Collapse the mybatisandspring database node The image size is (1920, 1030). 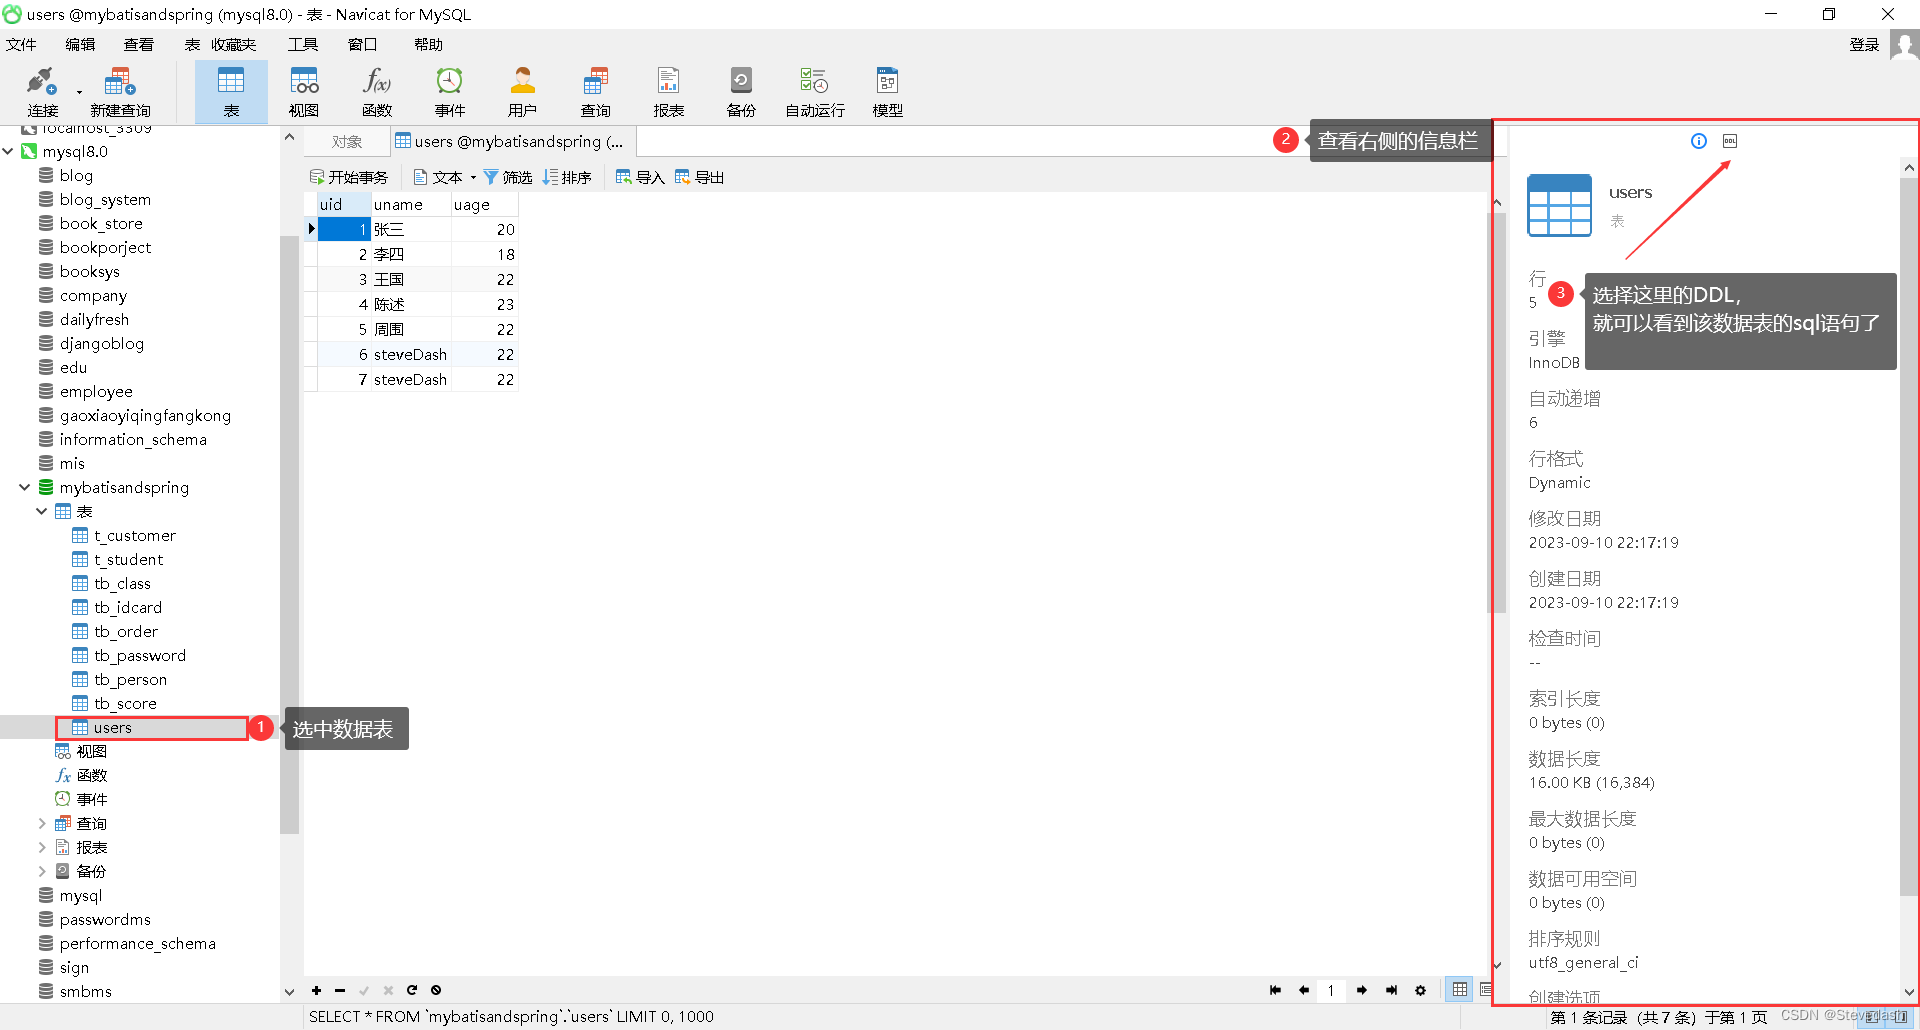click(25, 487)
